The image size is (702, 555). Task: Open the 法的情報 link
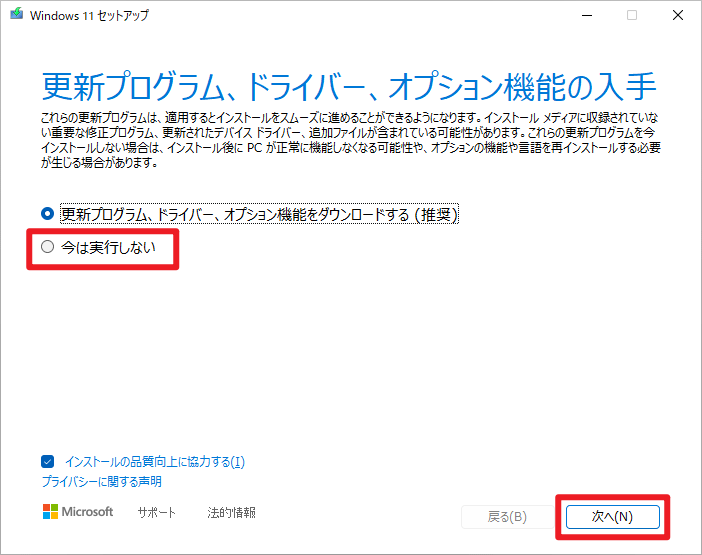231,512
